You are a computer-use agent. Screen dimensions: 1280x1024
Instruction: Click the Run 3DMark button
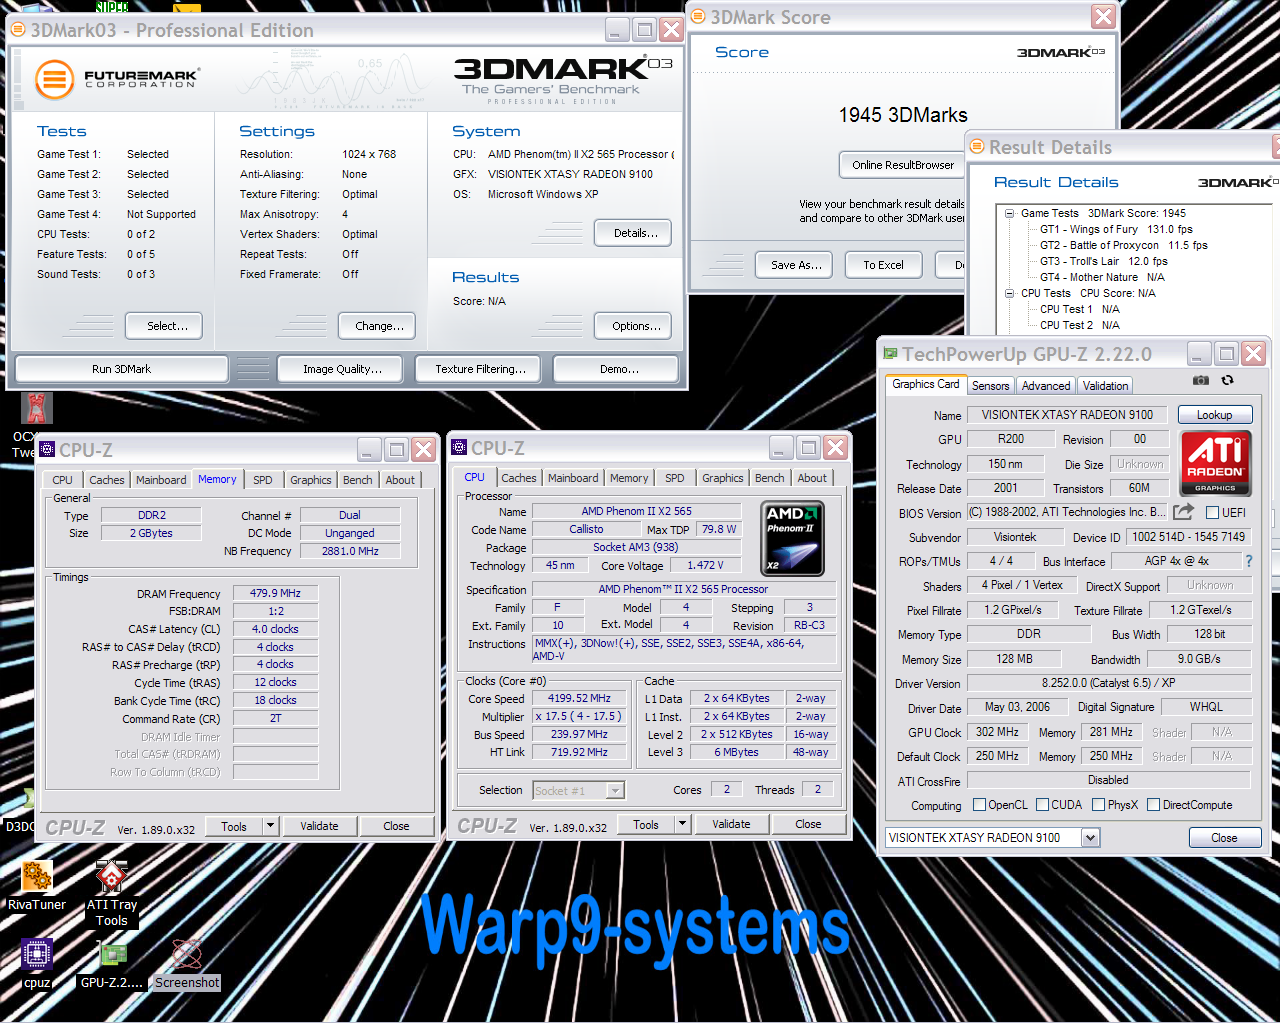click(121, 369)
